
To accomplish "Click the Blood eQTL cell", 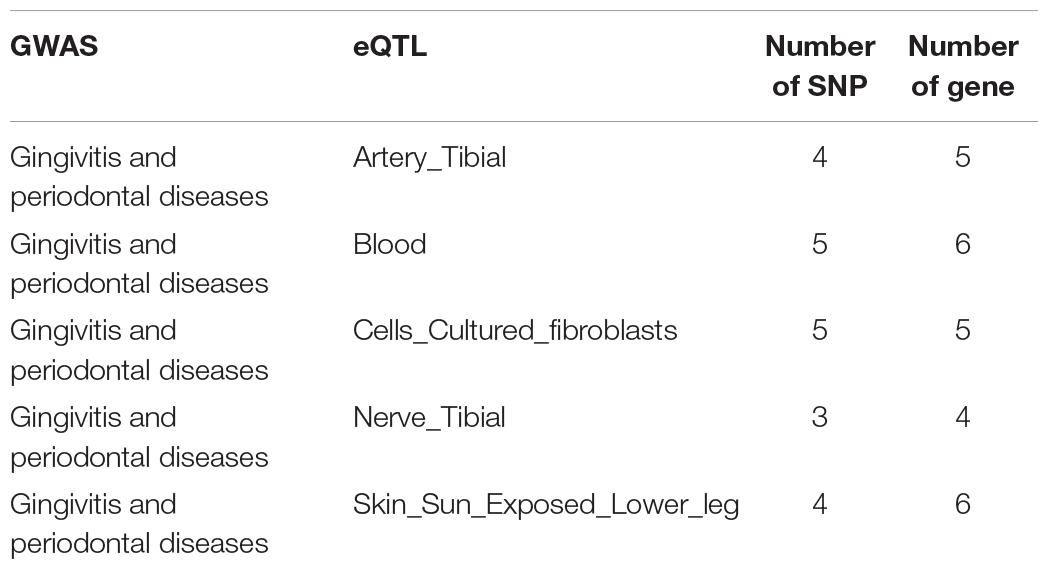I will 390,244.
